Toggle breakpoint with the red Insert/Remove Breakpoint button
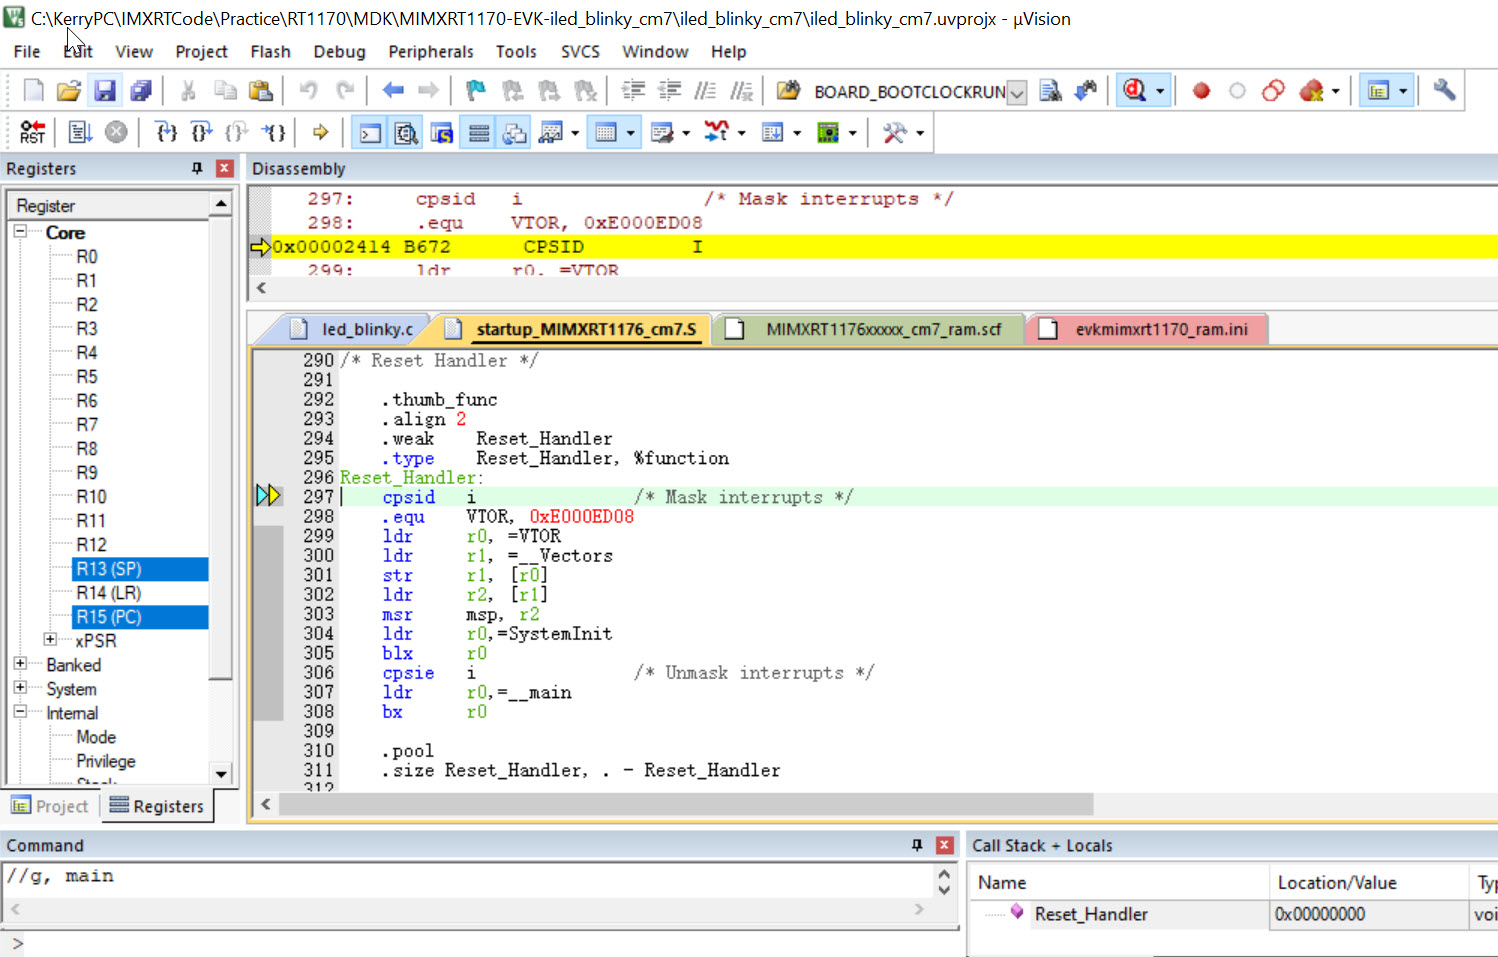 (1201, 91)
